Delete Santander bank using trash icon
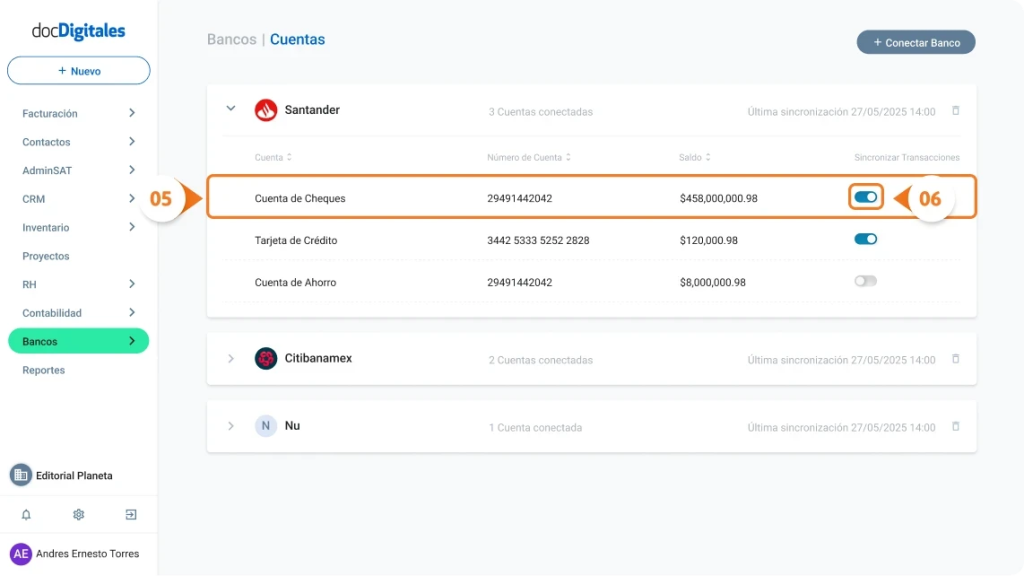This screenshot has height=576, width=1024. pos(955,111)
